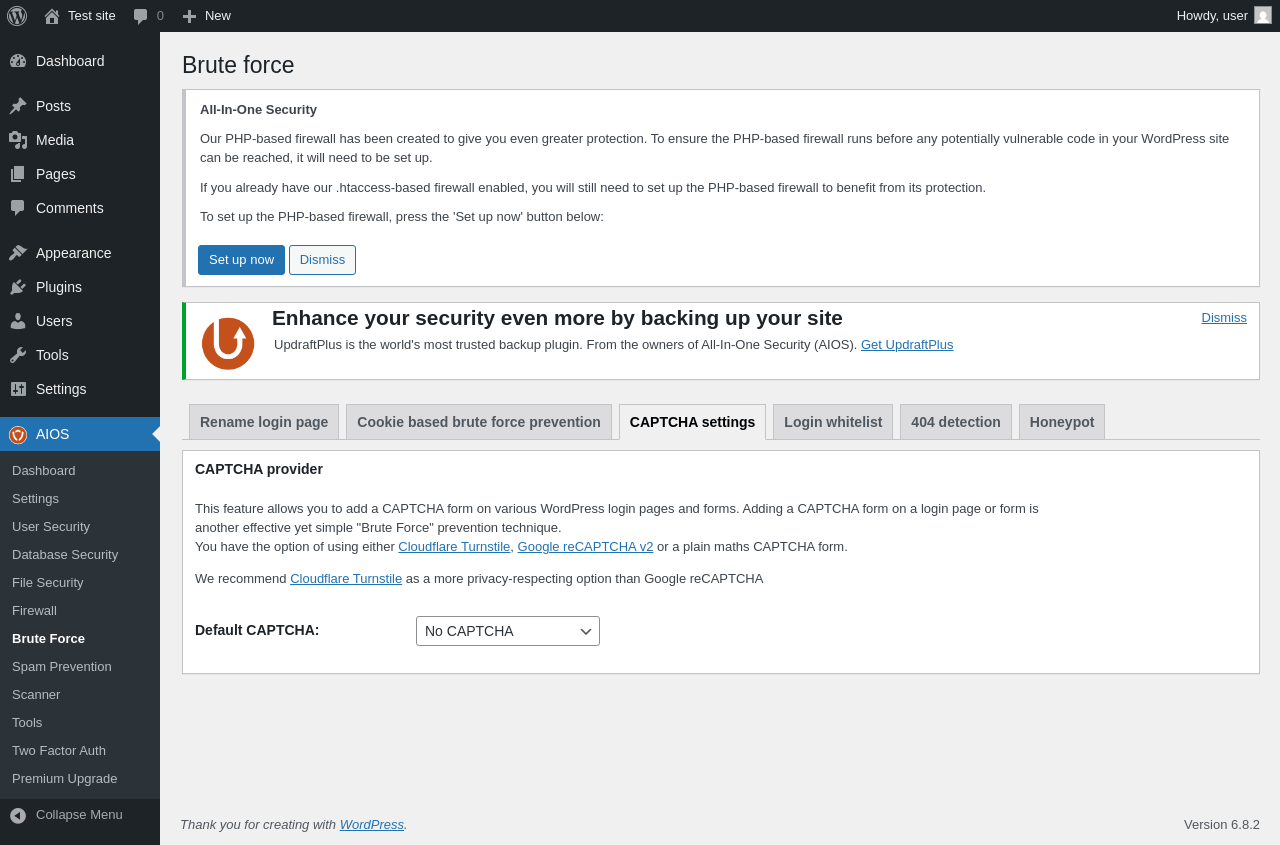Dismiss the UpdraftPlus backup banner
The width and height of the screenshot is (1280, 845).
(x=1224, y=318)
